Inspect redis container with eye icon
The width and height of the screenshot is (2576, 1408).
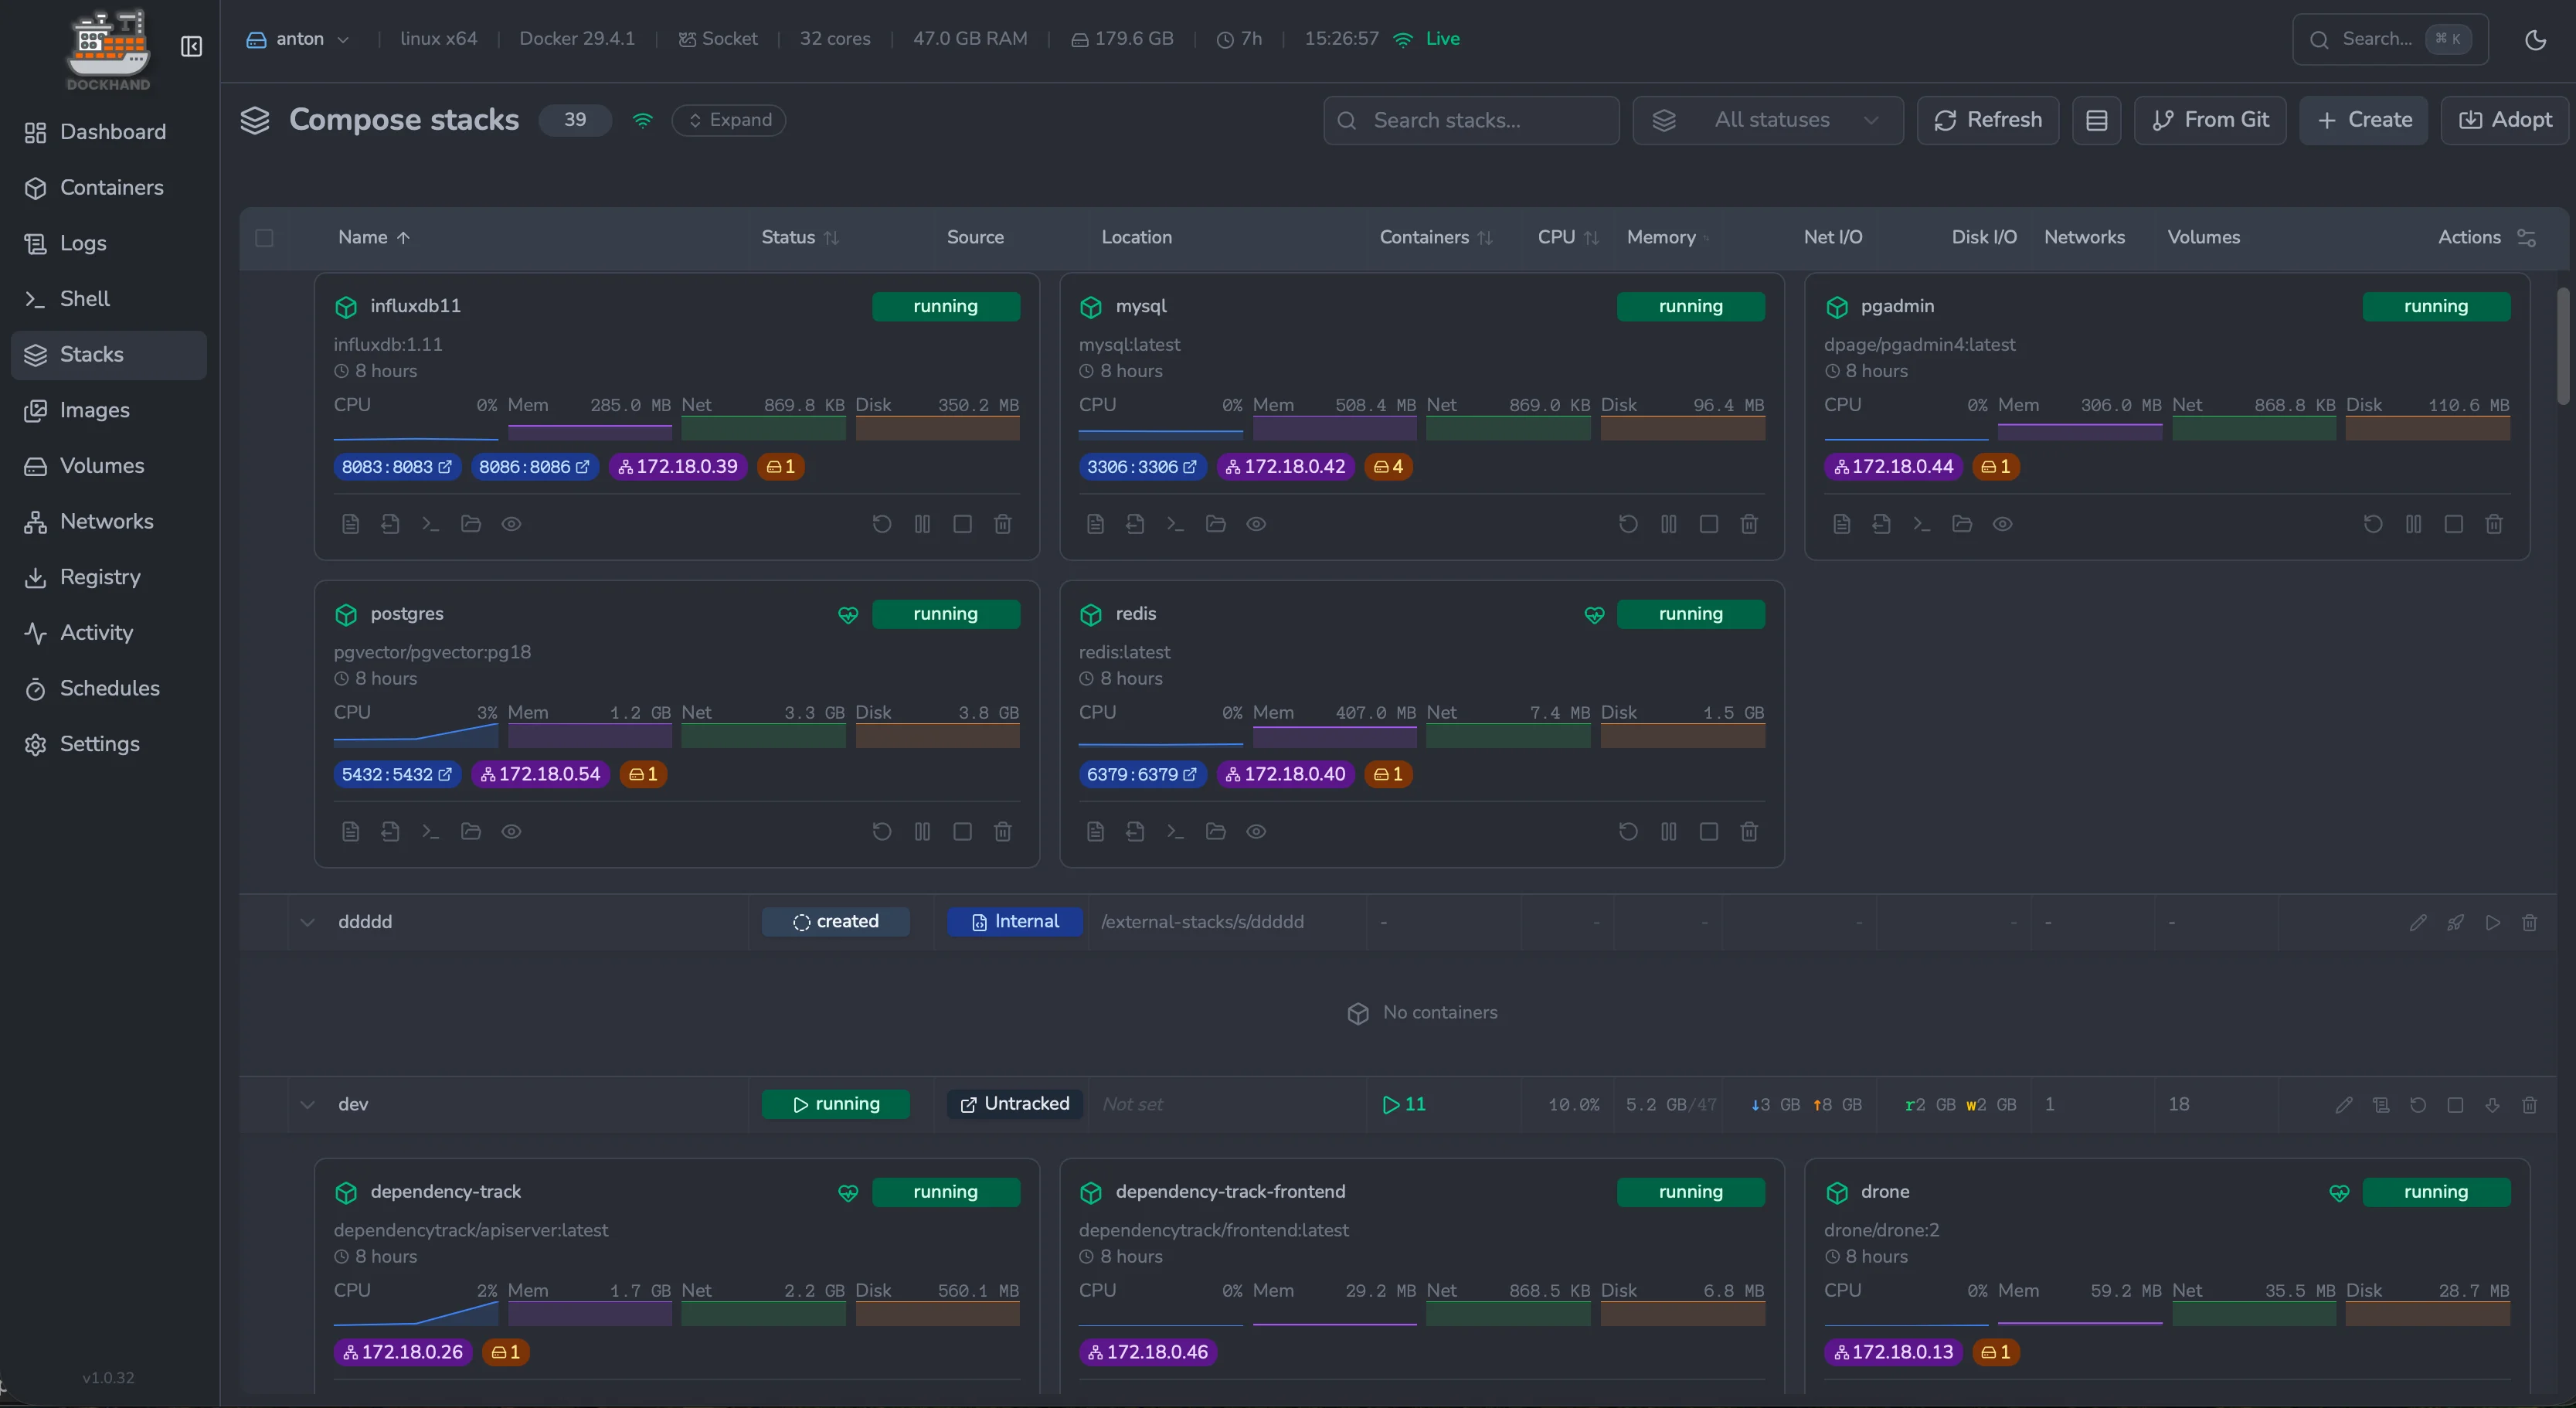[1256, 832]
